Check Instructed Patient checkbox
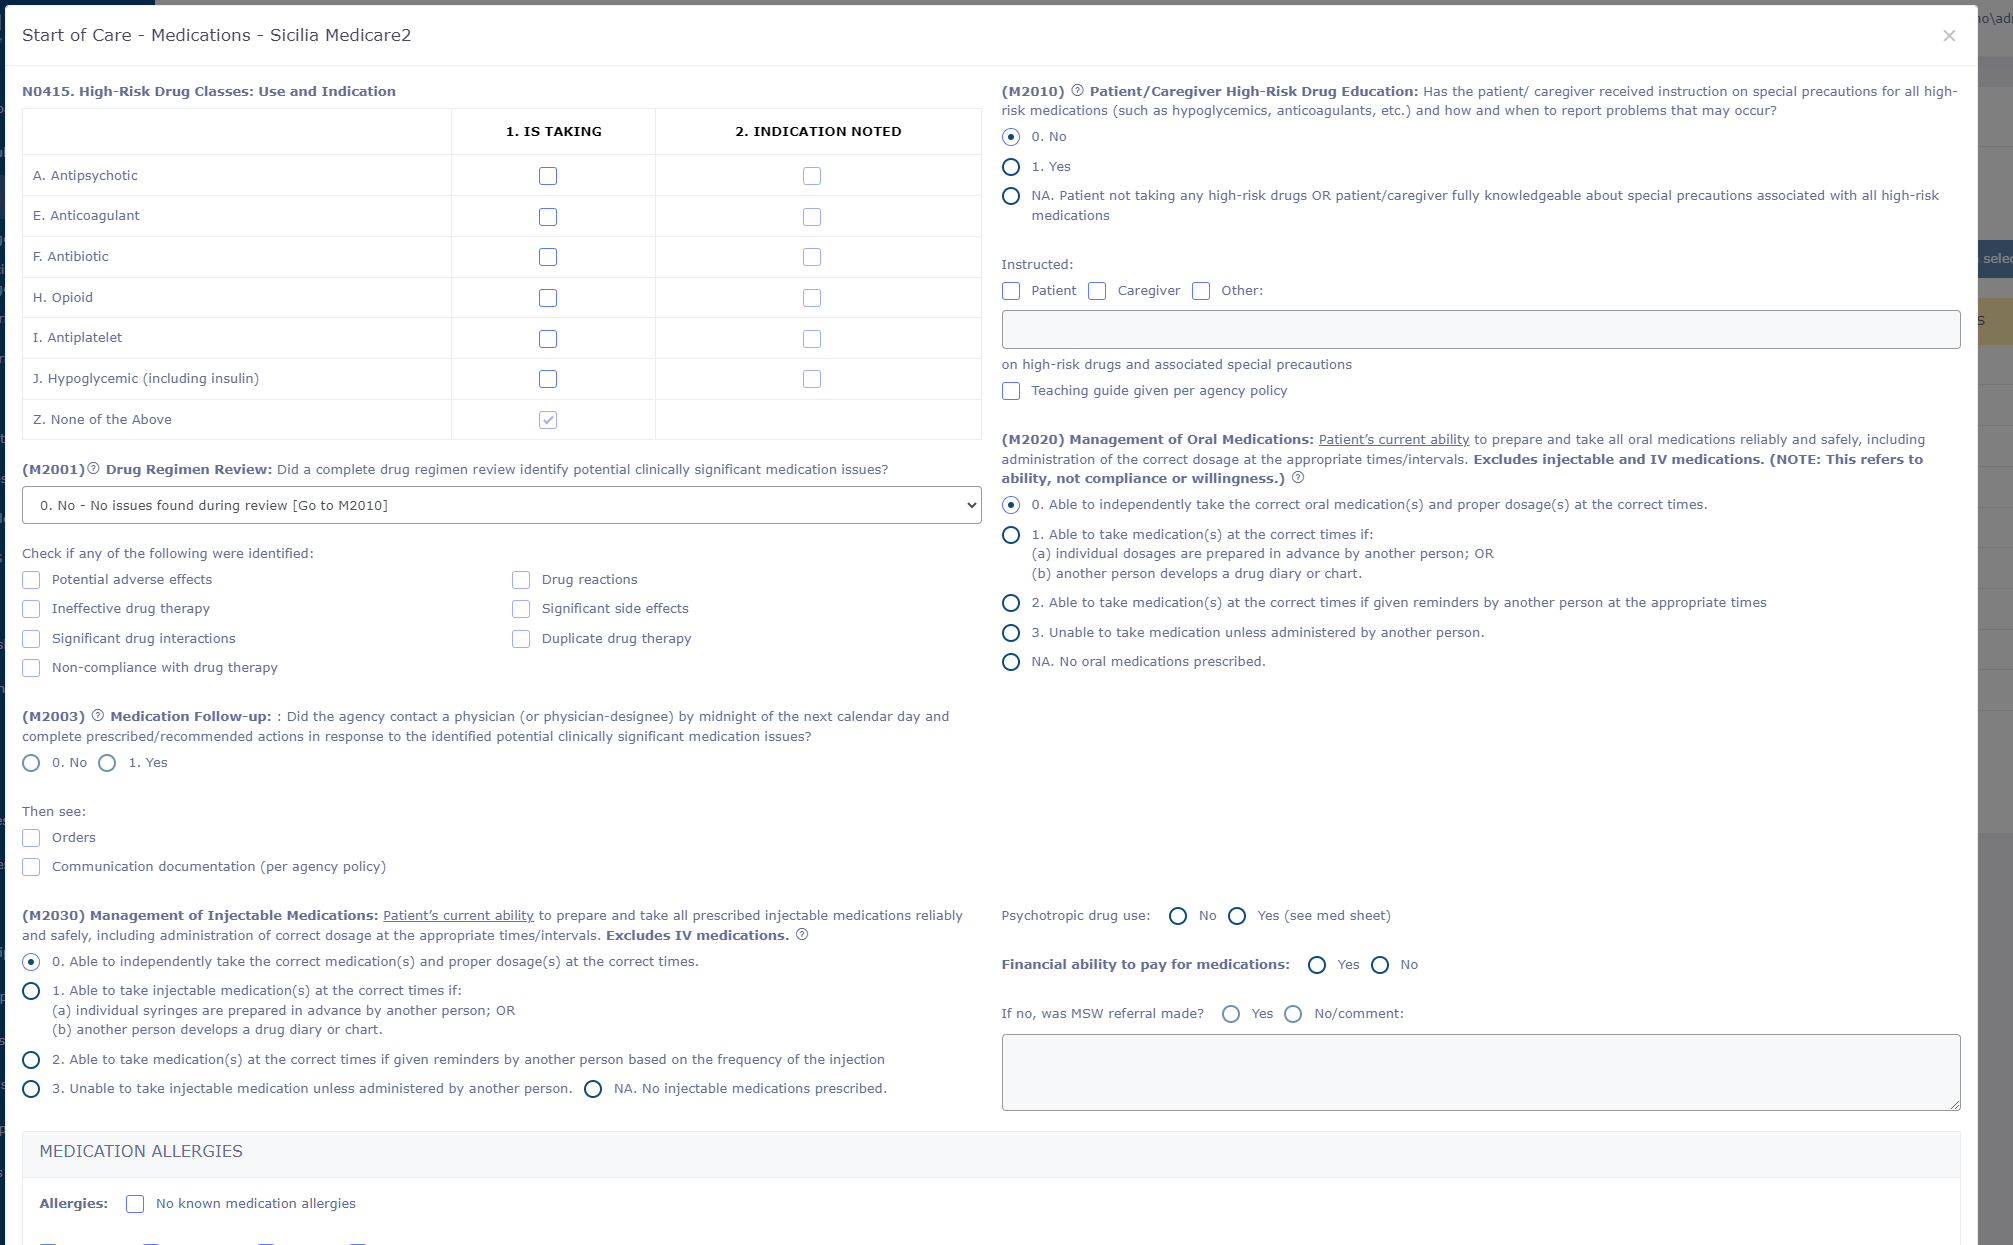The width and height of the screenshot is (2013, 1245). 1011,291
